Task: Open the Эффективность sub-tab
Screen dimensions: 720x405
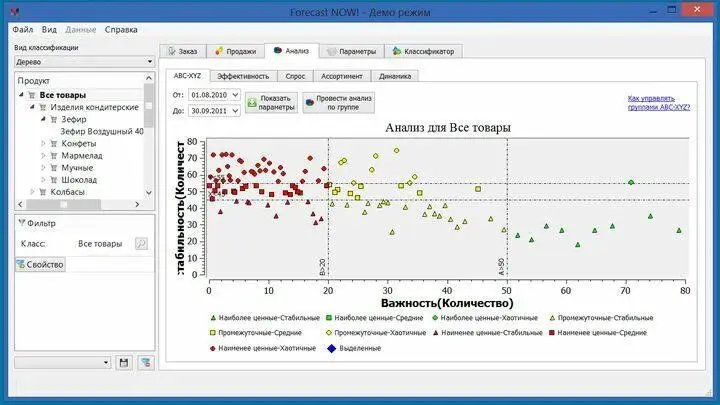Action: click(x=243, y=76)
